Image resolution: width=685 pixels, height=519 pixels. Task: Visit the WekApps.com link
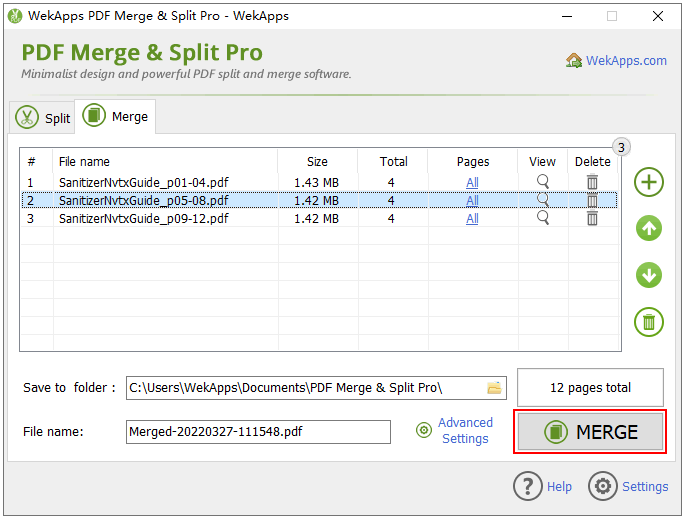click(x=626, y=61)
